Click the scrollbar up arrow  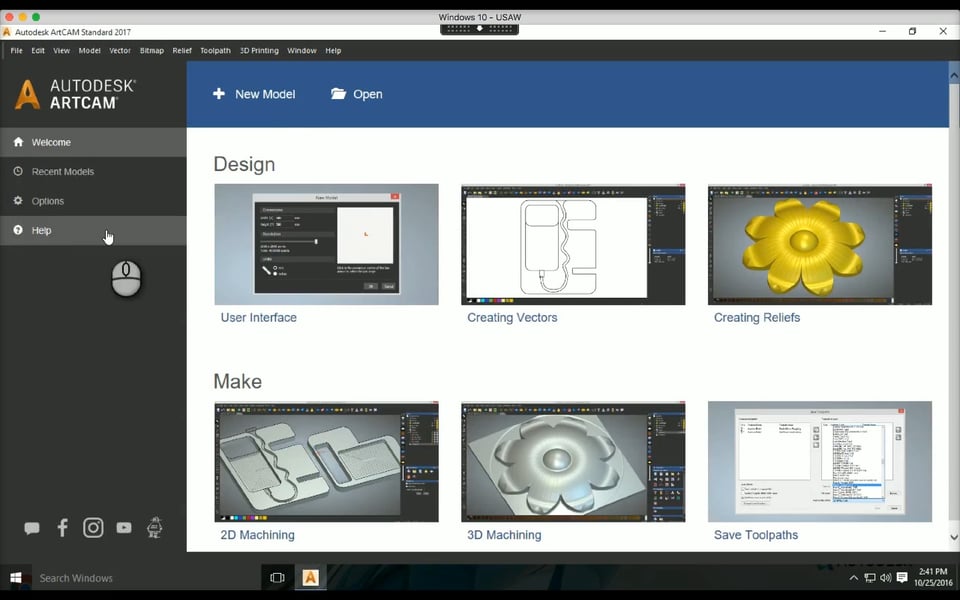click(954, 75)
